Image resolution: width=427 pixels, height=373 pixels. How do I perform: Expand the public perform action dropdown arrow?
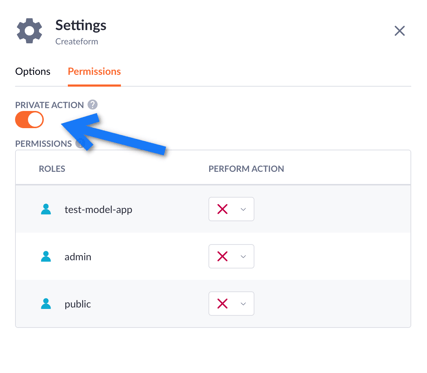coord(243,304)
